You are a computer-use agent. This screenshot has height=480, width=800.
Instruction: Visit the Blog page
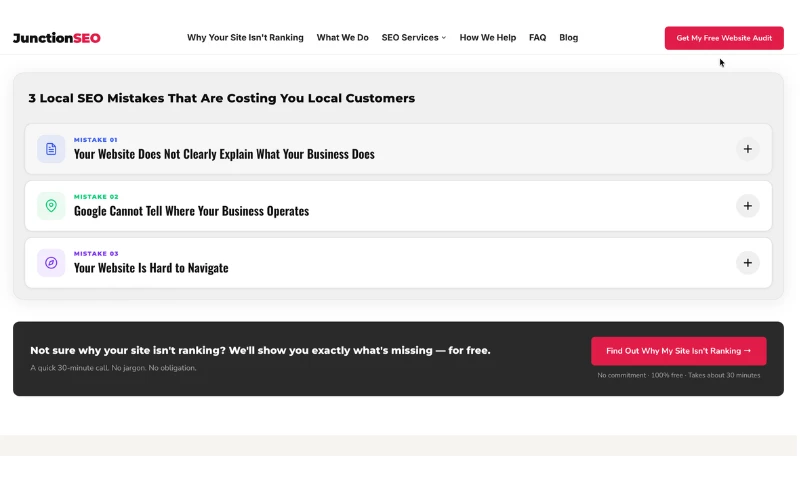click(x=568, y=38)
